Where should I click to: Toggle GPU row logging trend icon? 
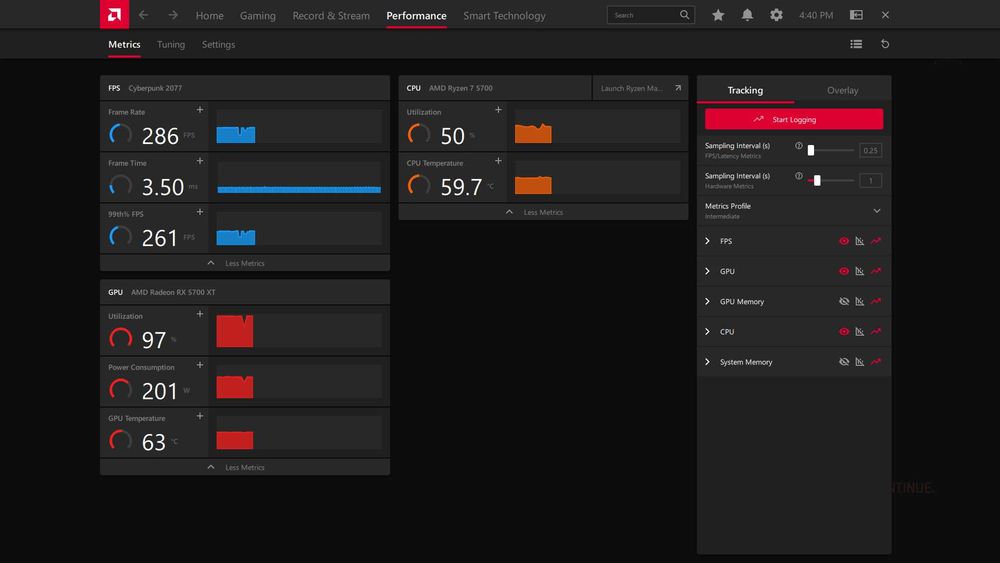(876, 271)
